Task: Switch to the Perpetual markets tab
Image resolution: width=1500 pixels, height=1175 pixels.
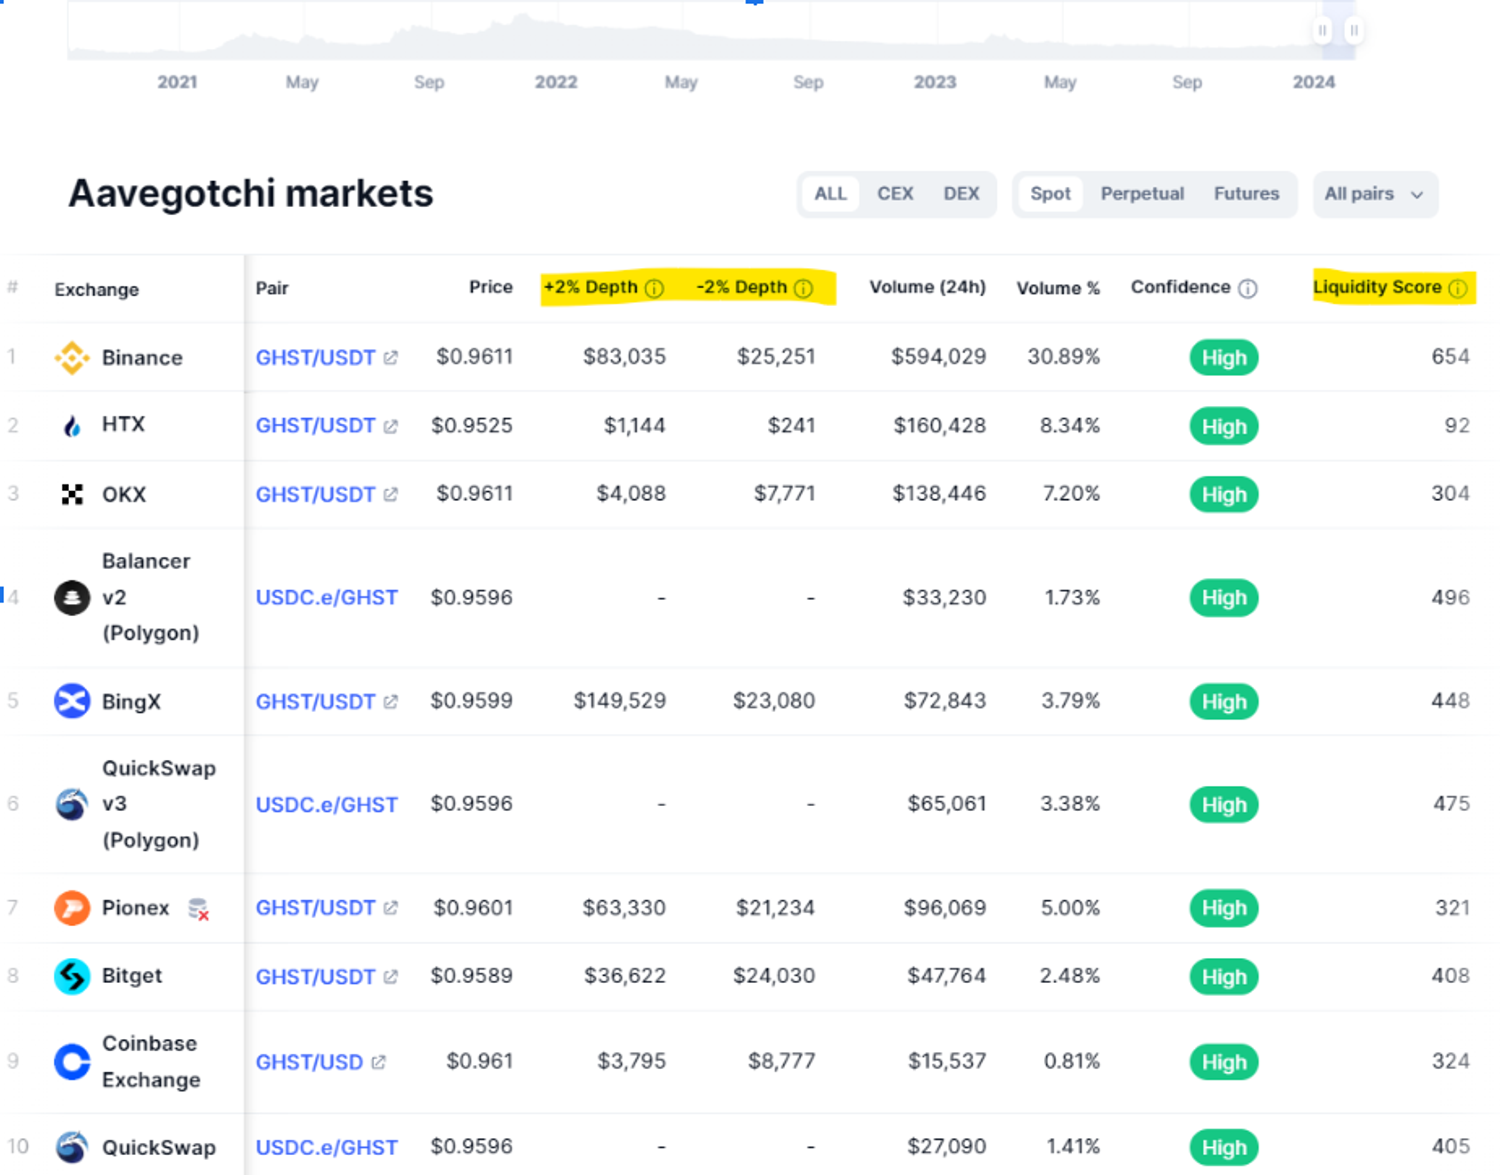Action: (1142, 194)
